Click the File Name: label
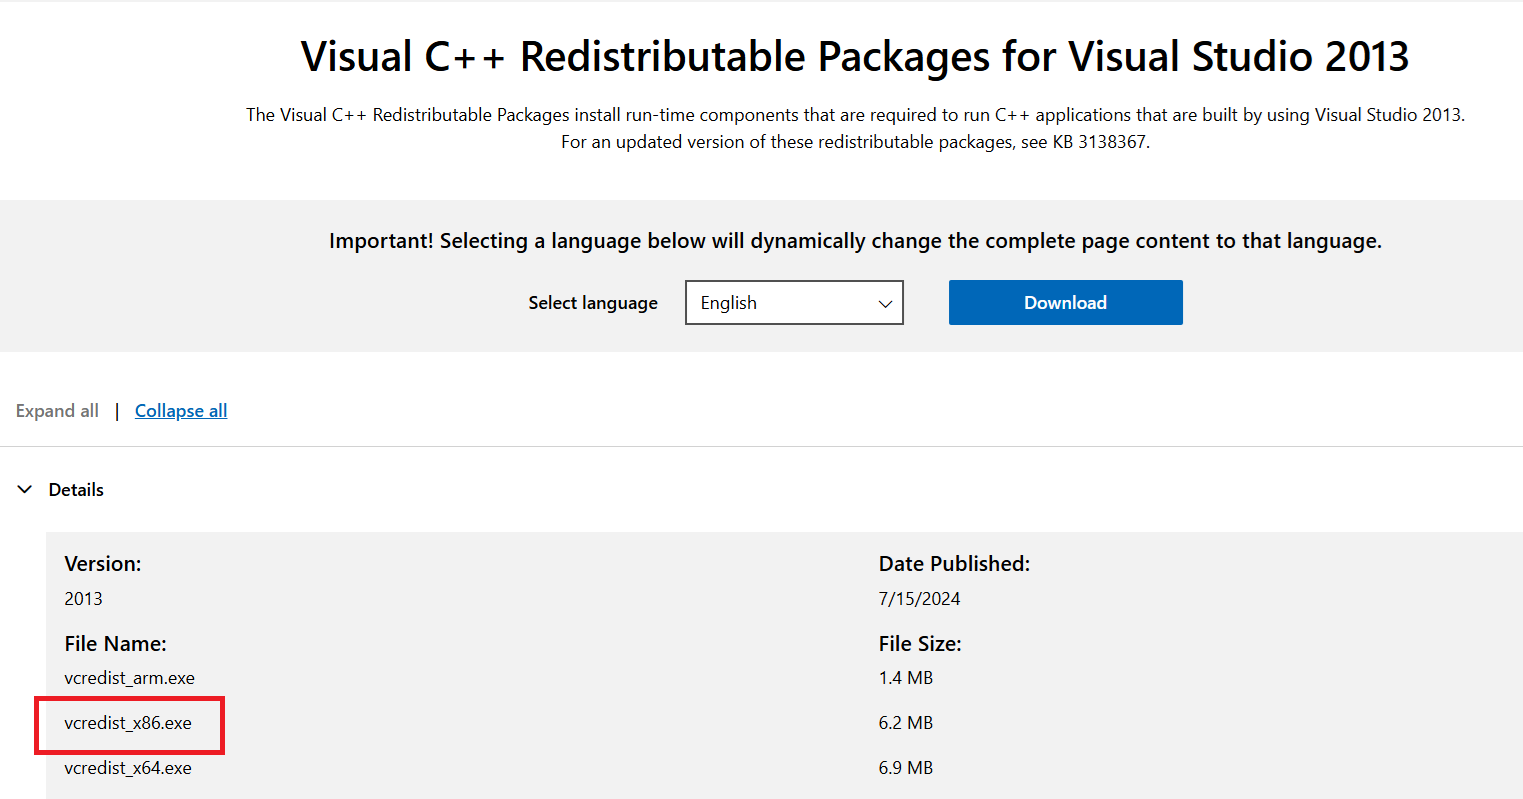The image size is (1523, 799). coord(115,644)
